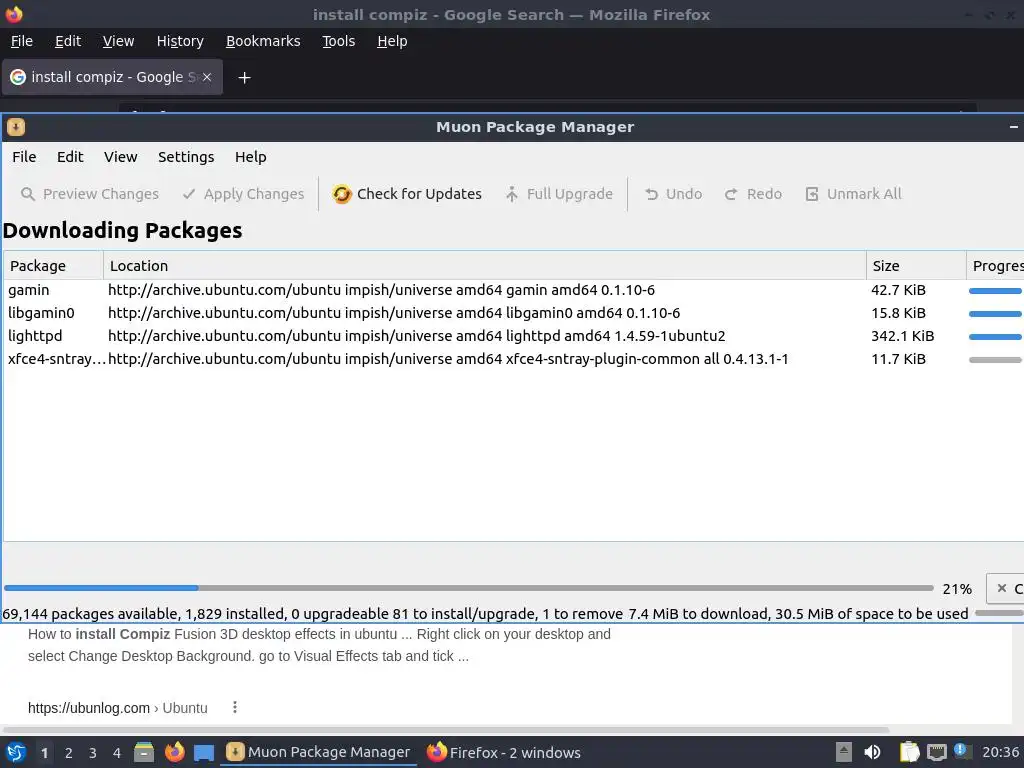The width and height of the screenshot is (1024, 768).
Task: Open the application launcher menu in taskbar
Action: (16, 752)
